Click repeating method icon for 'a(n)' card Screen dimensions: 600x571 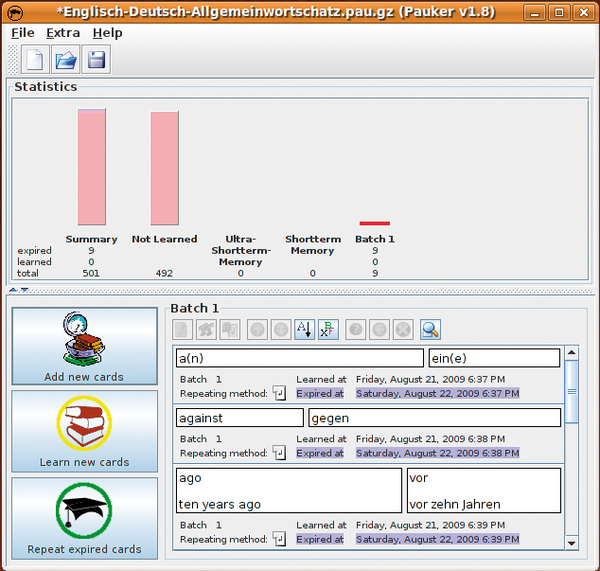[279, 394]
